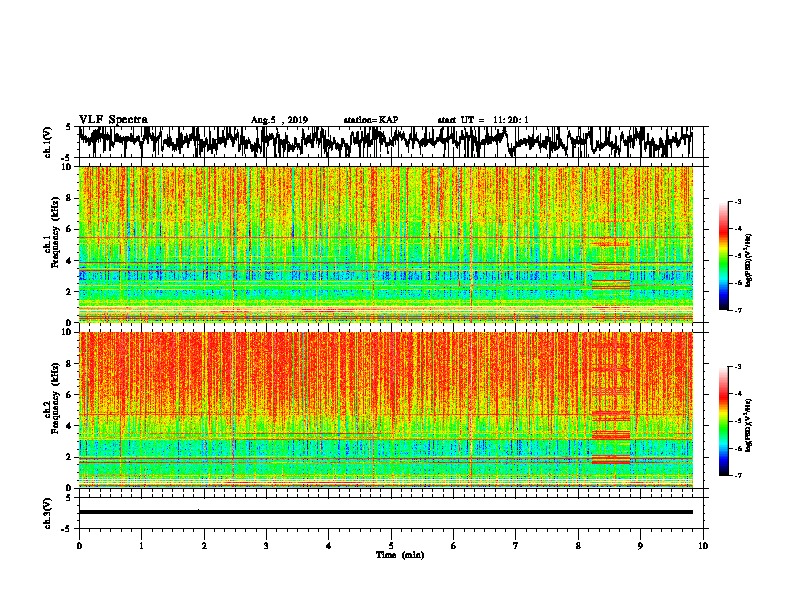The image size is (792, 612).
Task: Click time axis tick label '1'
Action: [x=141, y=546]
